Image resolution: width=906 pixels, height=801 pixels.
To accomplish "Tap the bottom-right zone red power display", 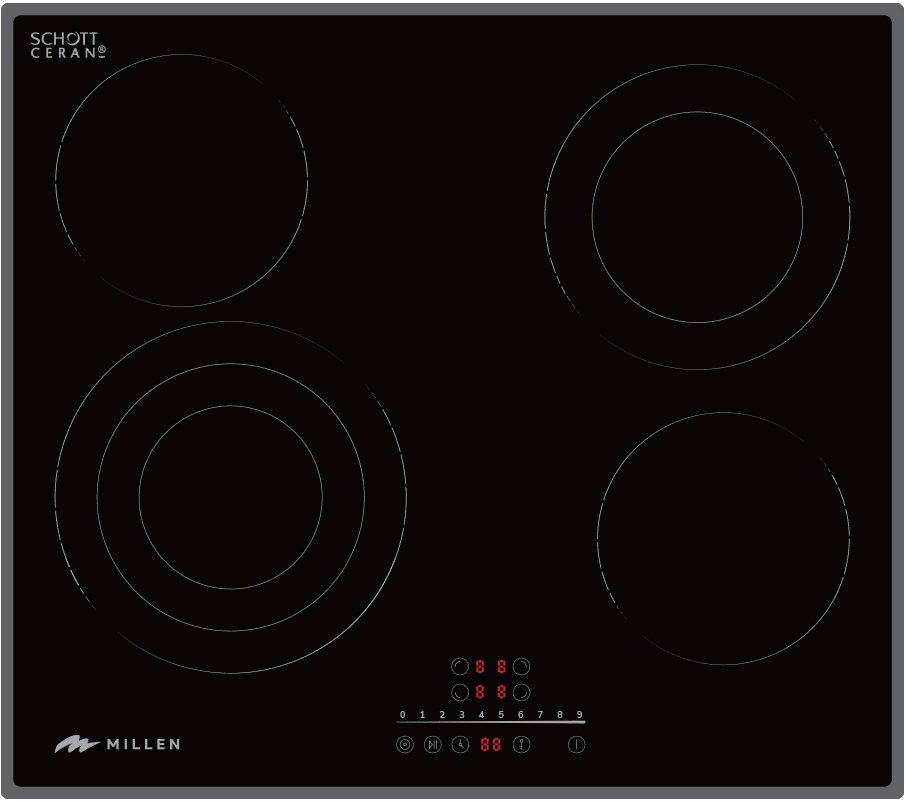I will point(501,691).
